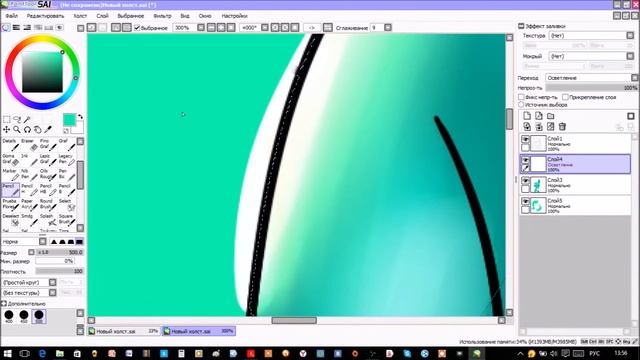The width and height of the screenshot is (640, 360).
Task: Hide layer Слой3 with eye icon
Action: (525, 181)
